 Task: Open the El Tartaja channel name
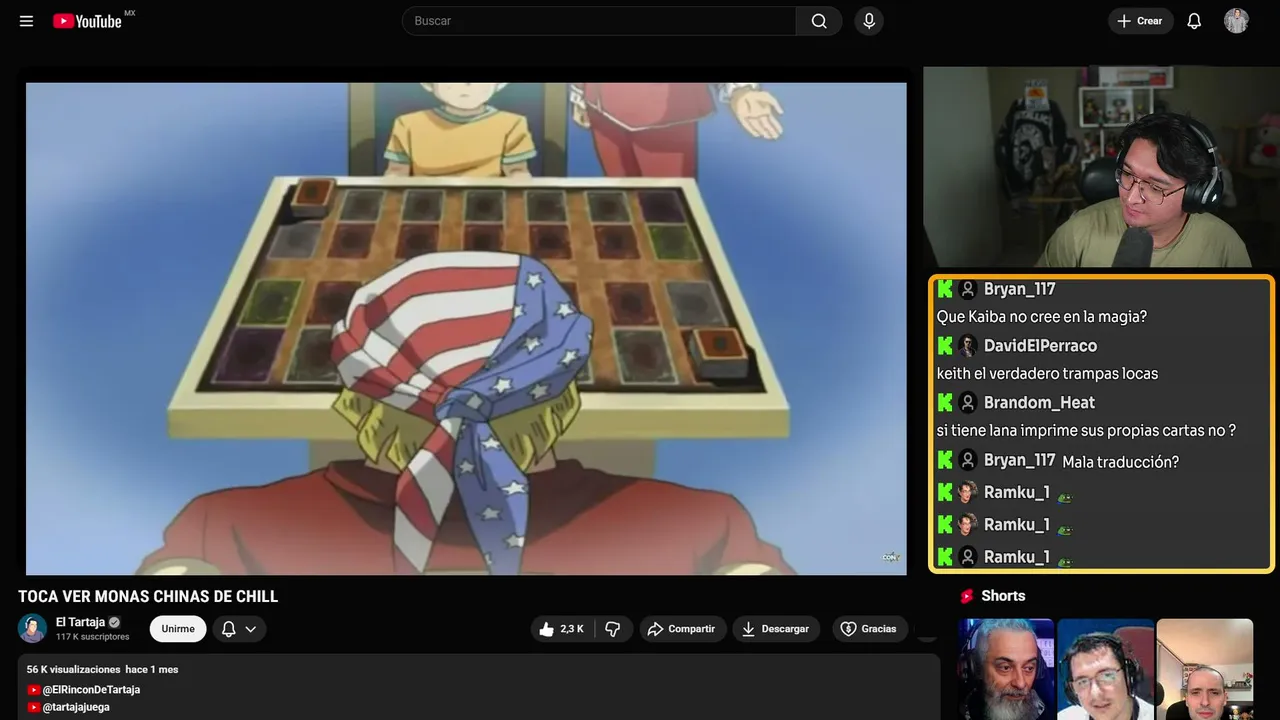[80, 622]
